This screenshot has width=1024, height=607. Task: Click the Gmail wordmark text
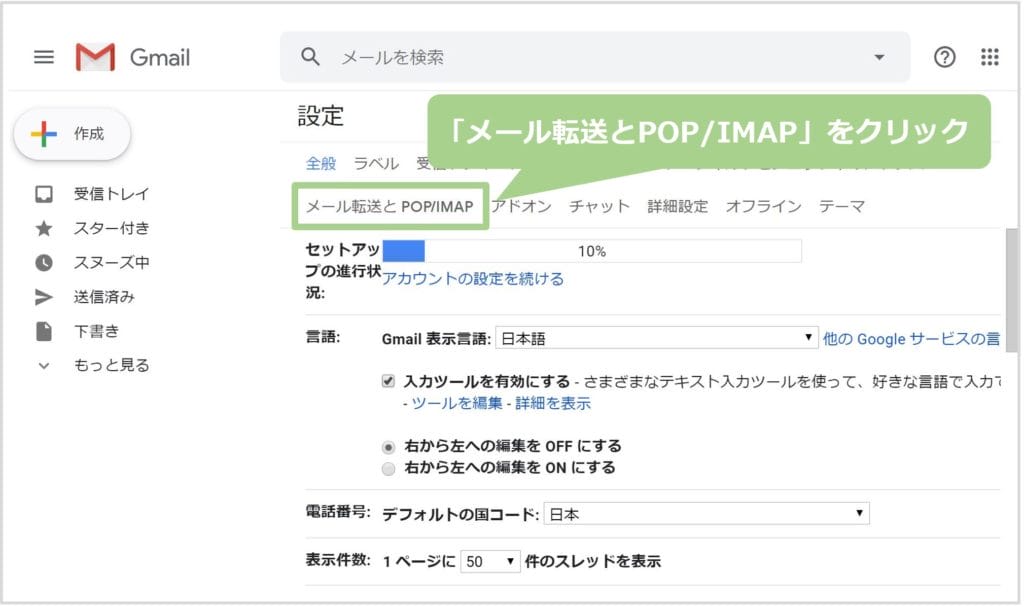pos(160,58)
